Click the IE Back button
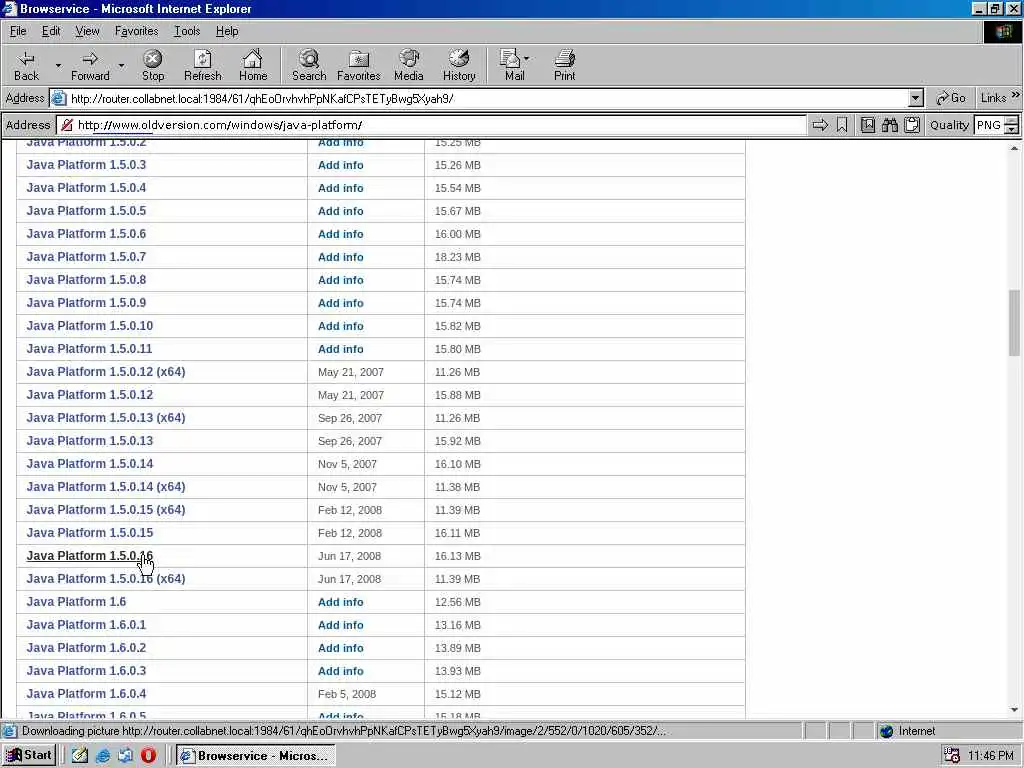1024x768 pixels. coord(26,65)
